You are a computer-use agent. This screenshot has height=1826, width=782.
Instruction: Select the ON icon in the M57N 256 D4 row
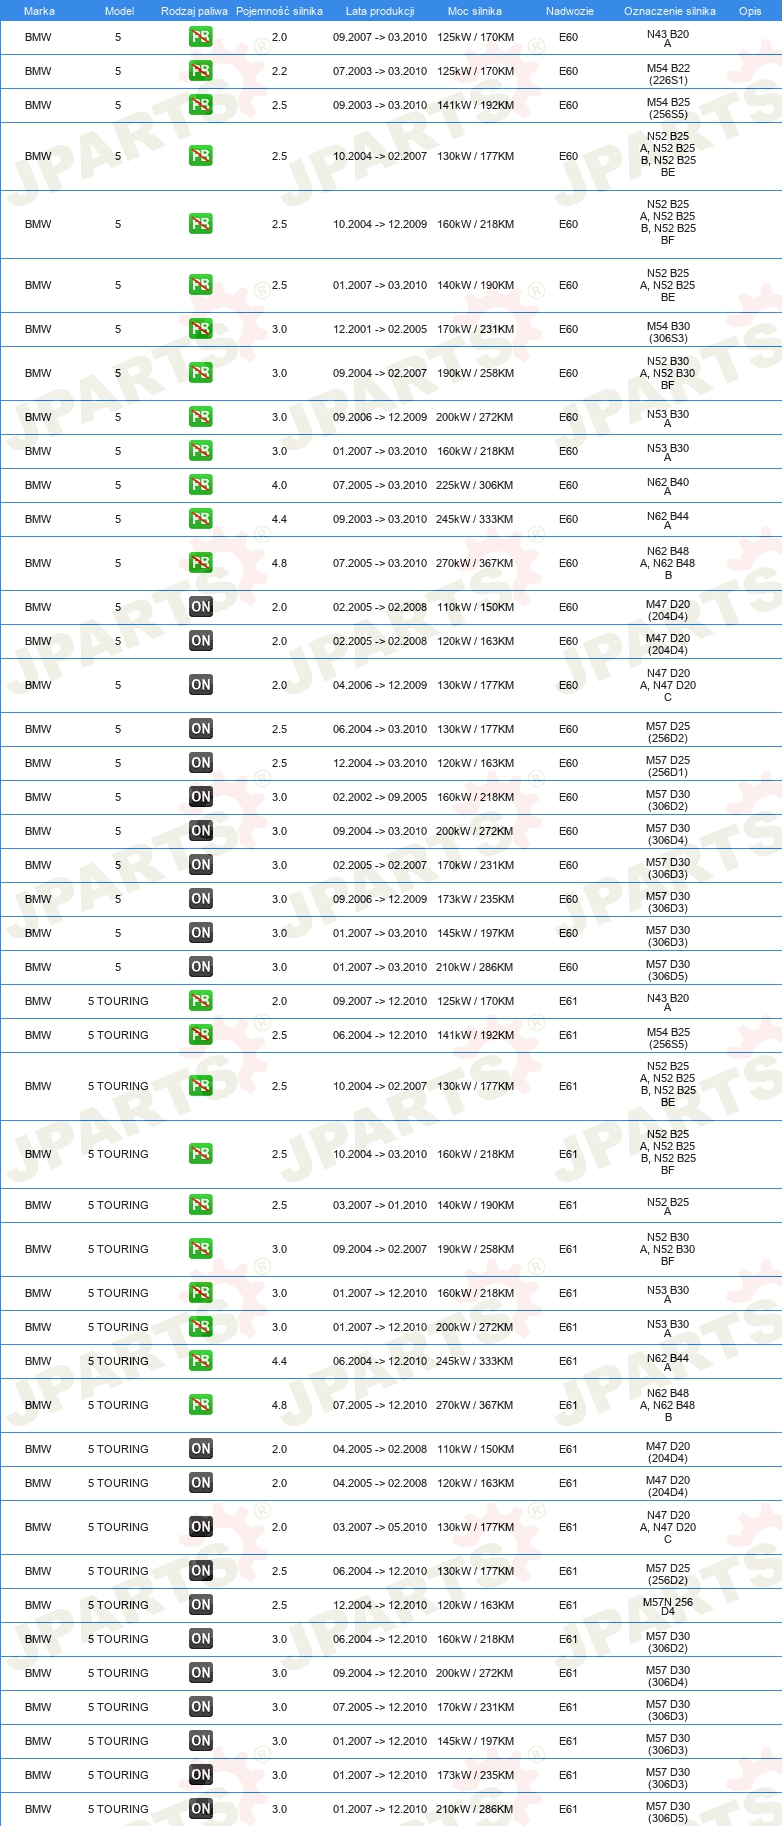point(201,1605)
